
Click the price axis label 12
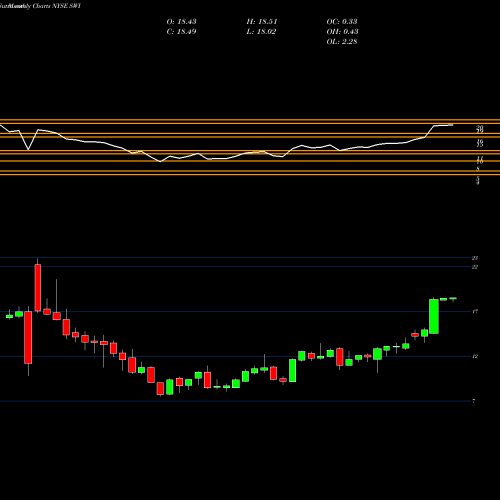click(x=475, y=356)
